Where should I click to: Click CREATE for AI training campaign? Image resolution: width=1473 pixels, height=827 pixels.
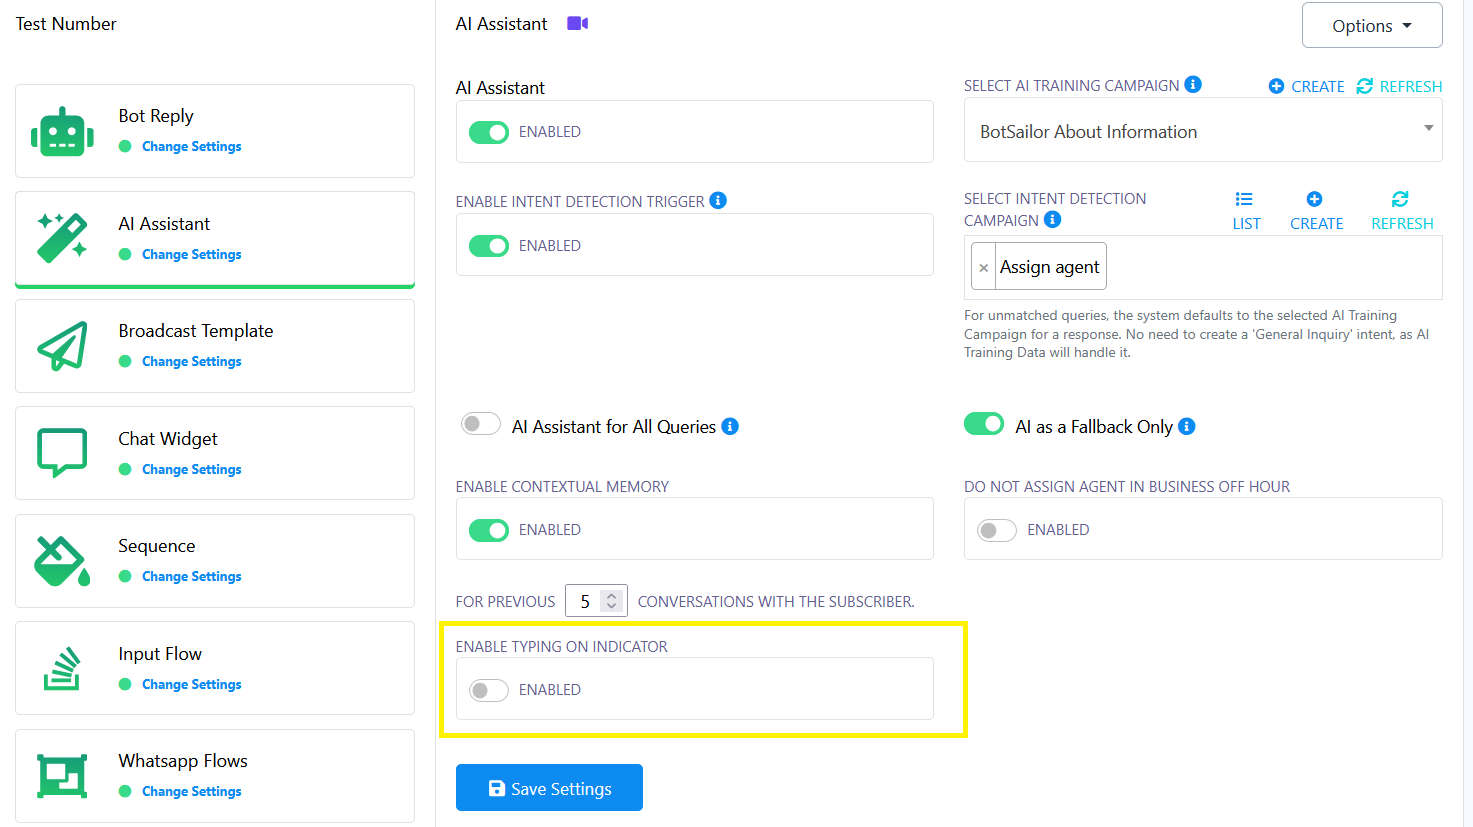pyautogui.click(x=1306, y=86)
